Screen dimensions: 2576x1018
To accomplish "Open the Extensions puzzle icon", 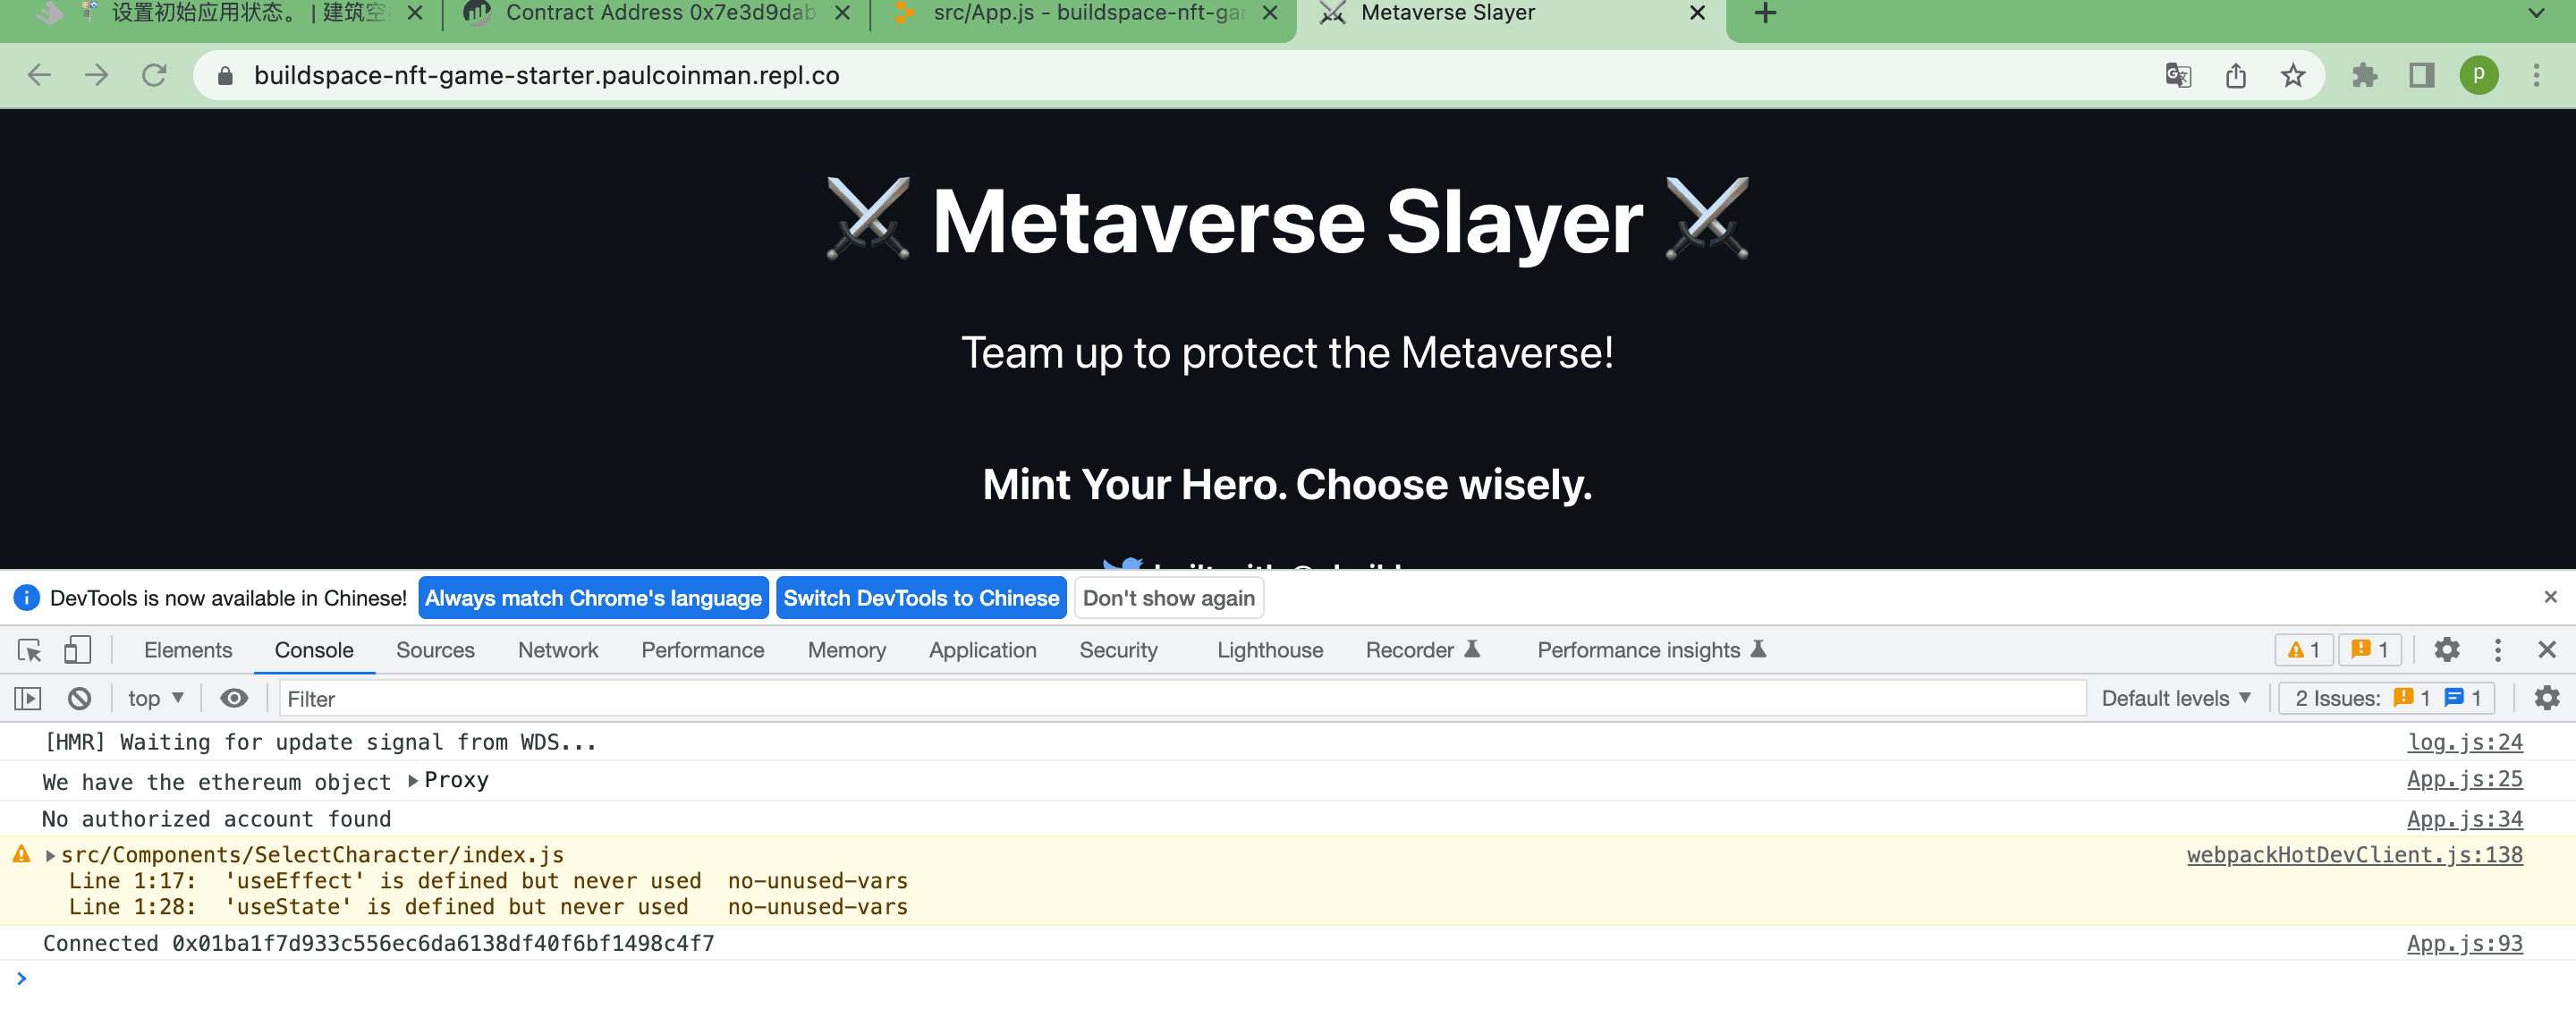I will (2365, 75).
